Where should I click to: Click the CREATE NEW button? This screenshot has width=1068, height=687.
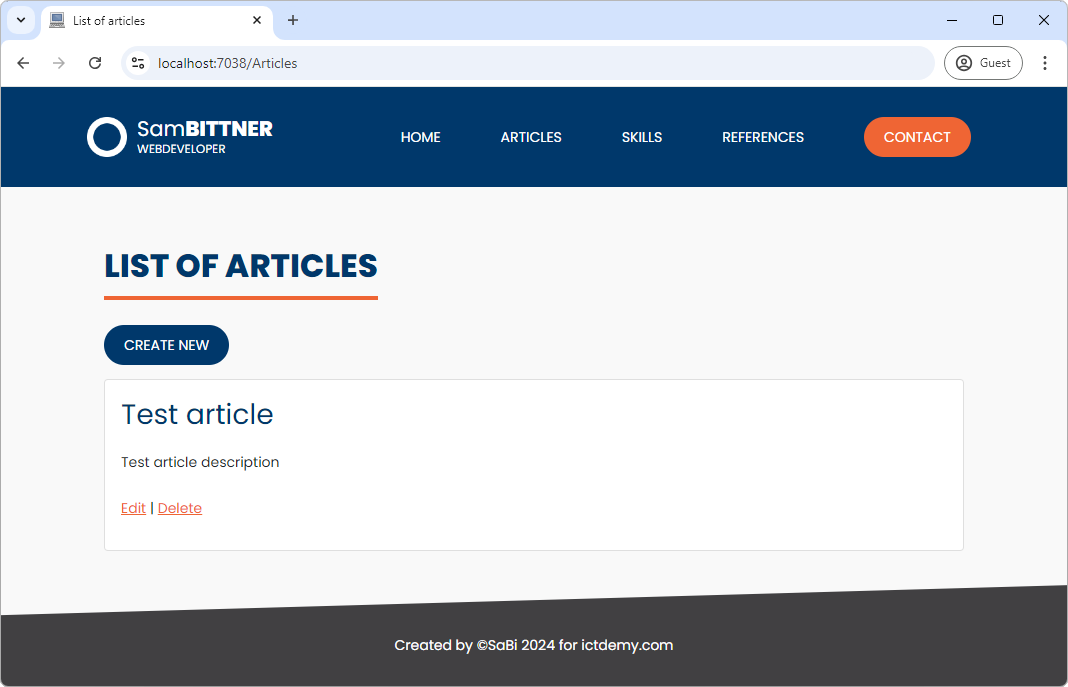166,345
